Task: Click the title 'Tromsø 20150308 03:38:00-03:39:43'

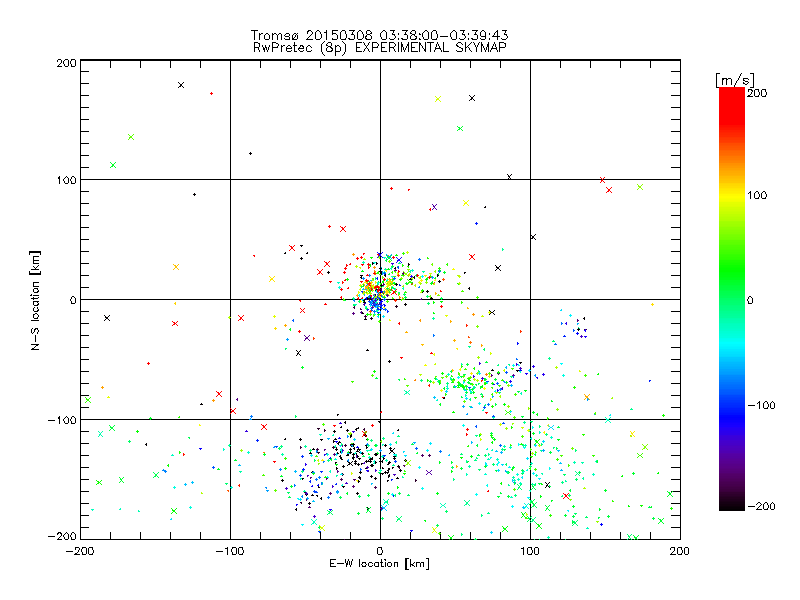Action: point(379,35)
